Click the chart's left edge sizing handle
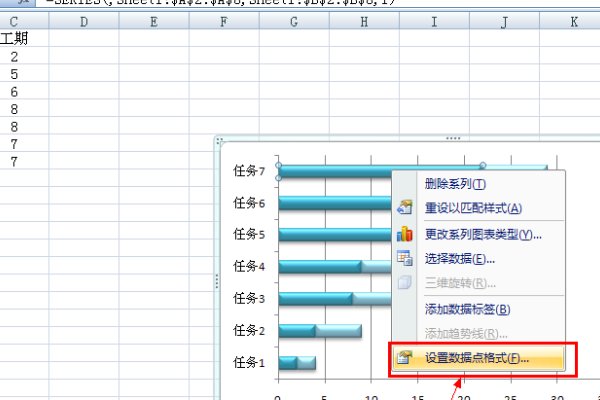Viewport: 600px width, 400px height. 217,281
